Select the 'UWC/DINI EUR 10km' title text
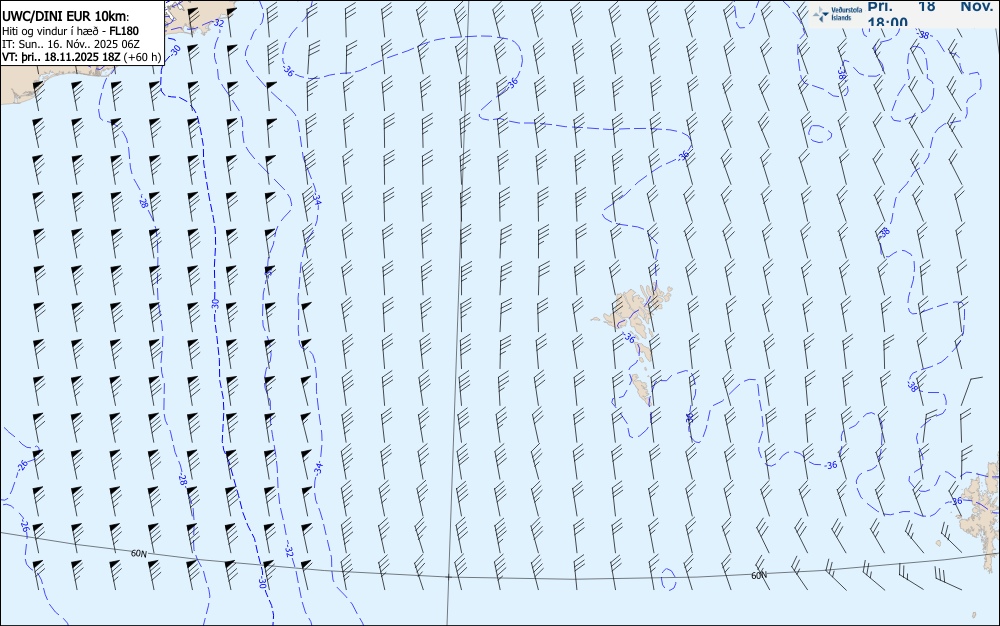 65,17
